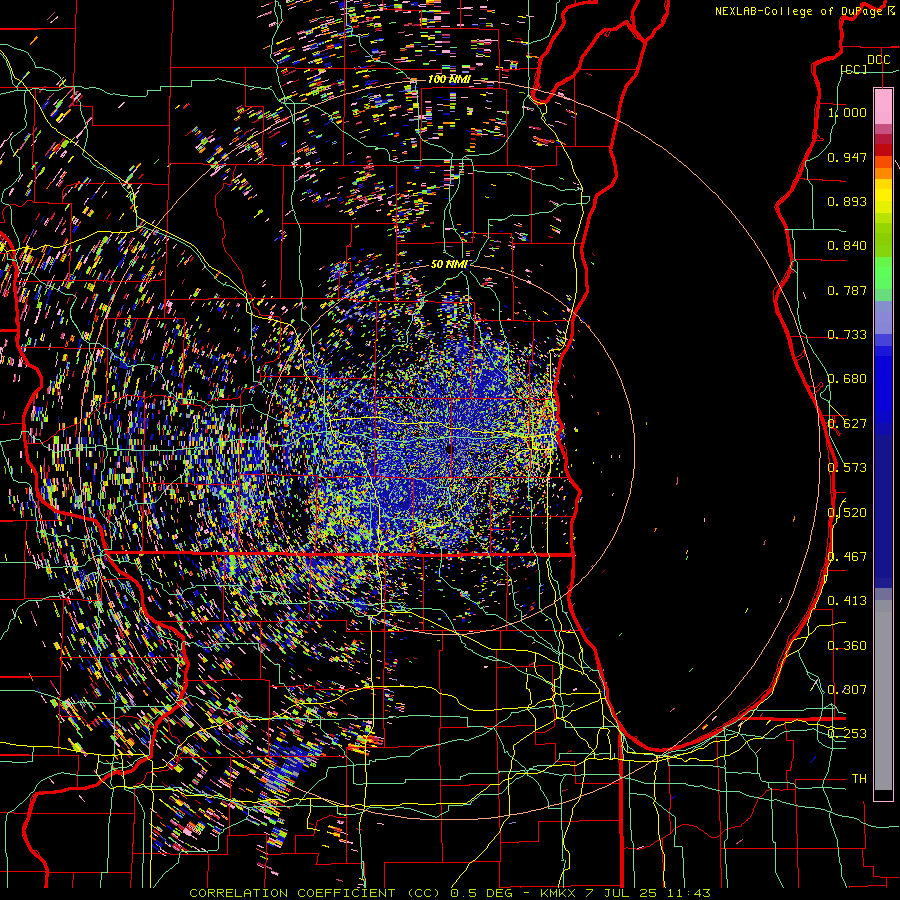The height and width of the screenshot is (900, 900).
Task: Click the 1.000 value on the scale
Action: [847, 112]
